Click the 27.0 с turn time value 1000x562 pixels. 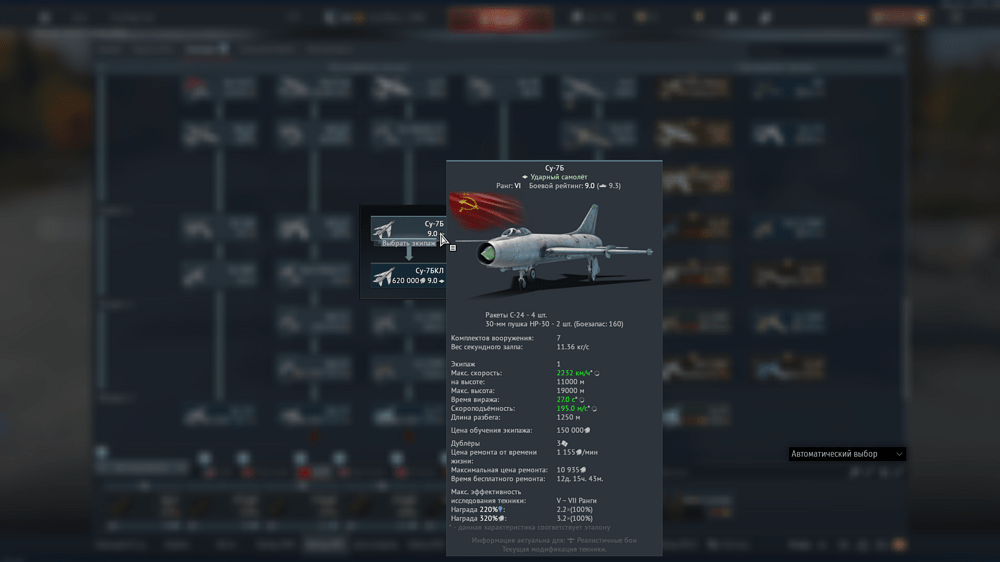pos(566,400)
